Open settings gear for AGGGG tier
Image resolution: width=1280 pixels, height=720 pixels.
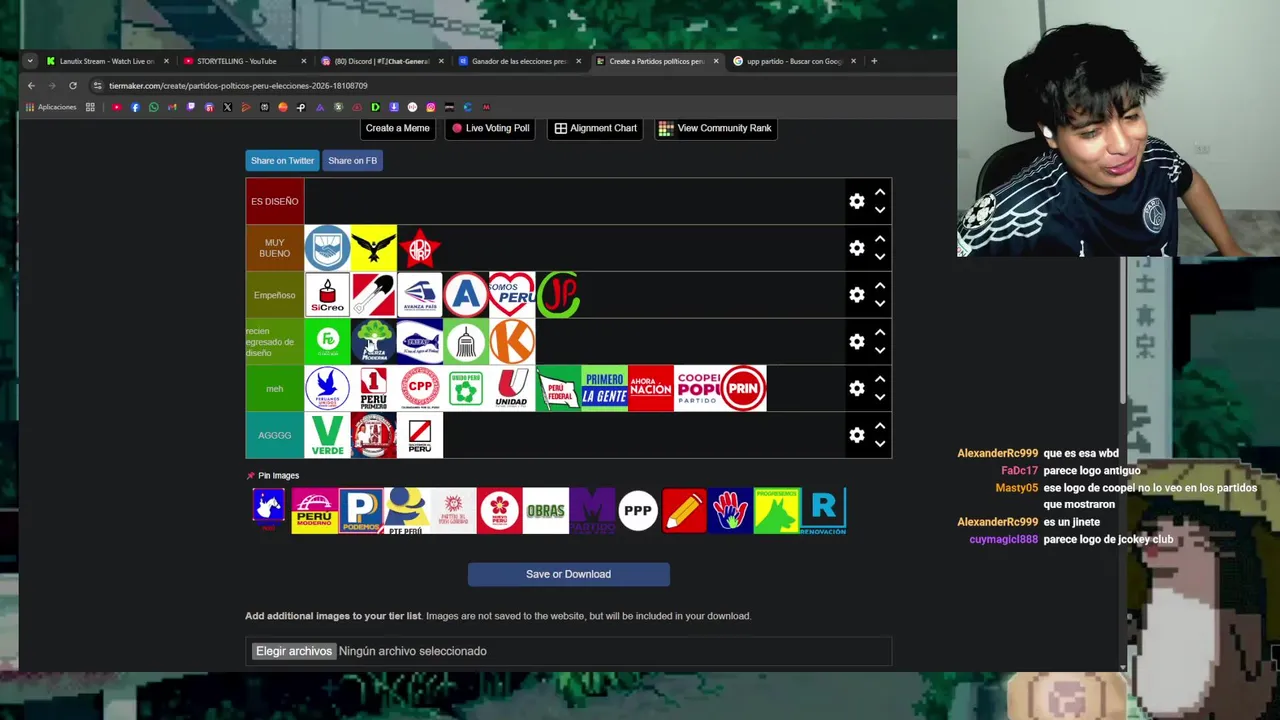pos(857,435)
